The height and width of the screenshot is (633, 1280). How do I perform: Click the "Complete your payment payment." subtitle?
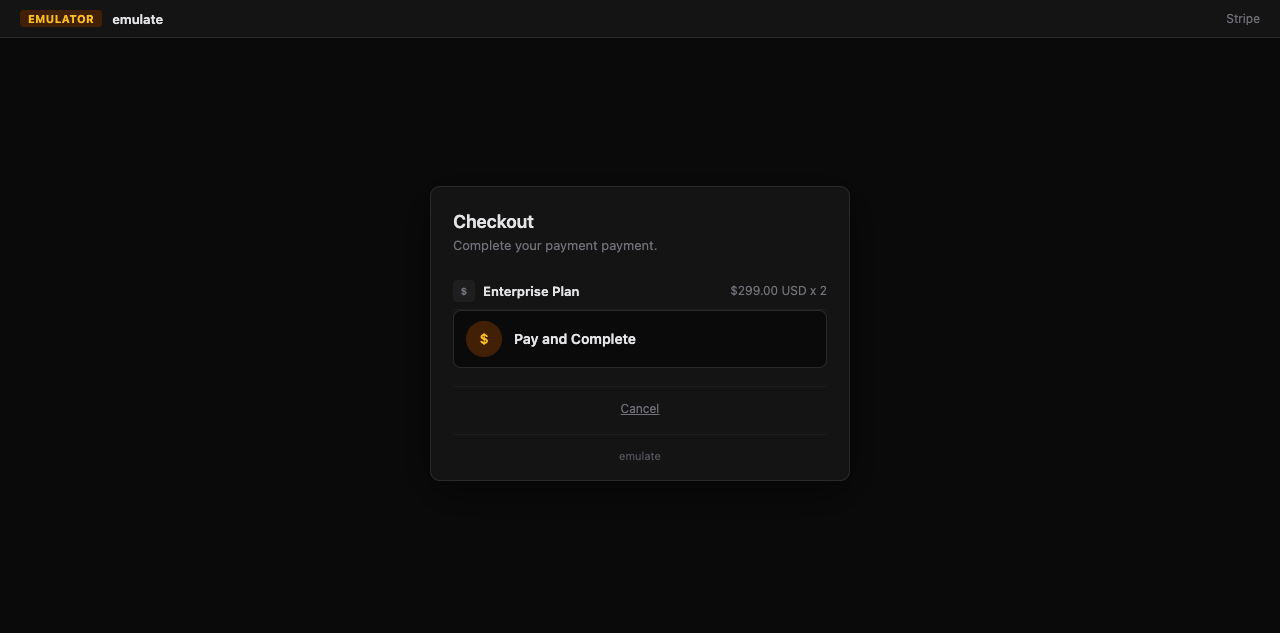555,246
